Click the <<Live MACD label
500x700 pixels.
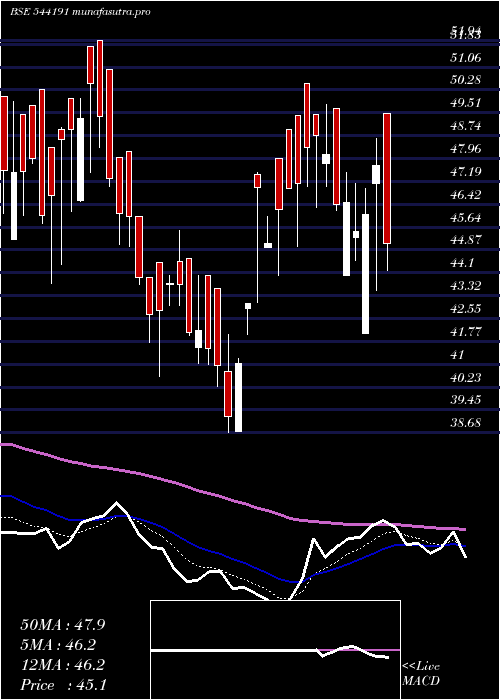[421, 674]
